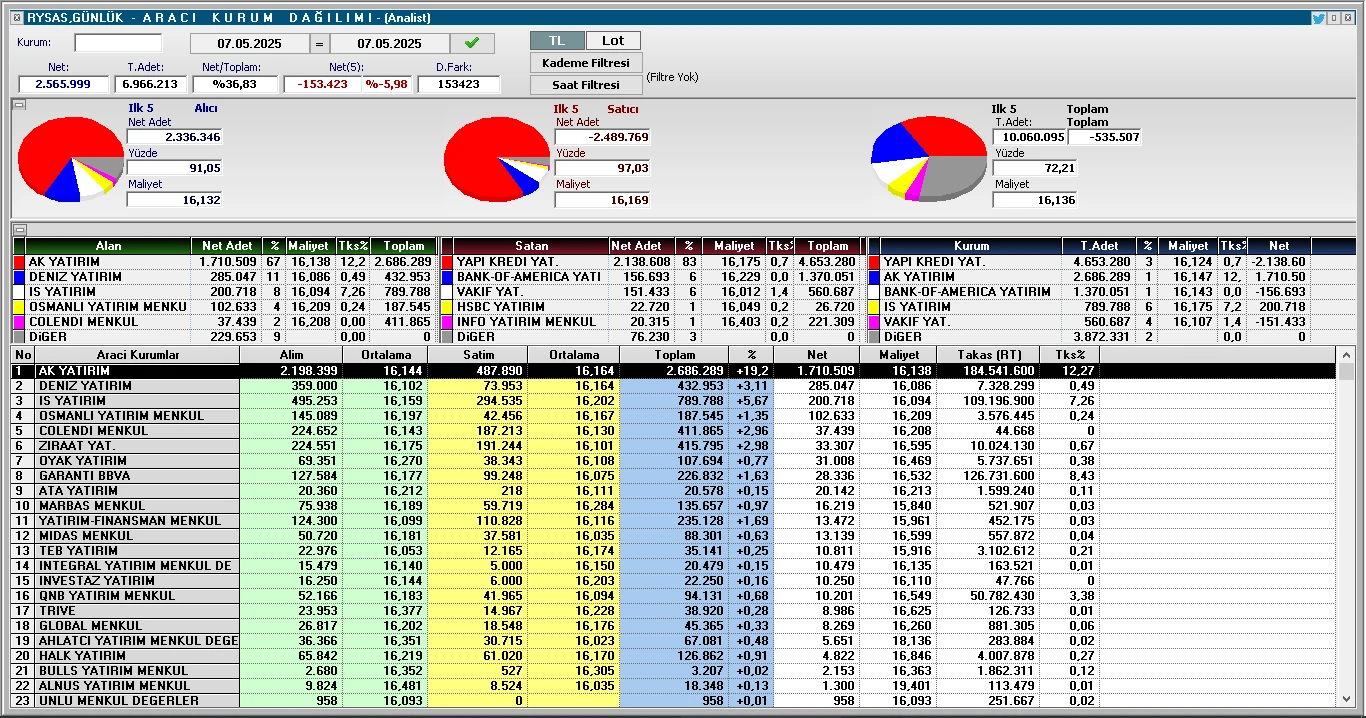
Task: Click the equals sign between dates
Action: [x=319, y=43]
